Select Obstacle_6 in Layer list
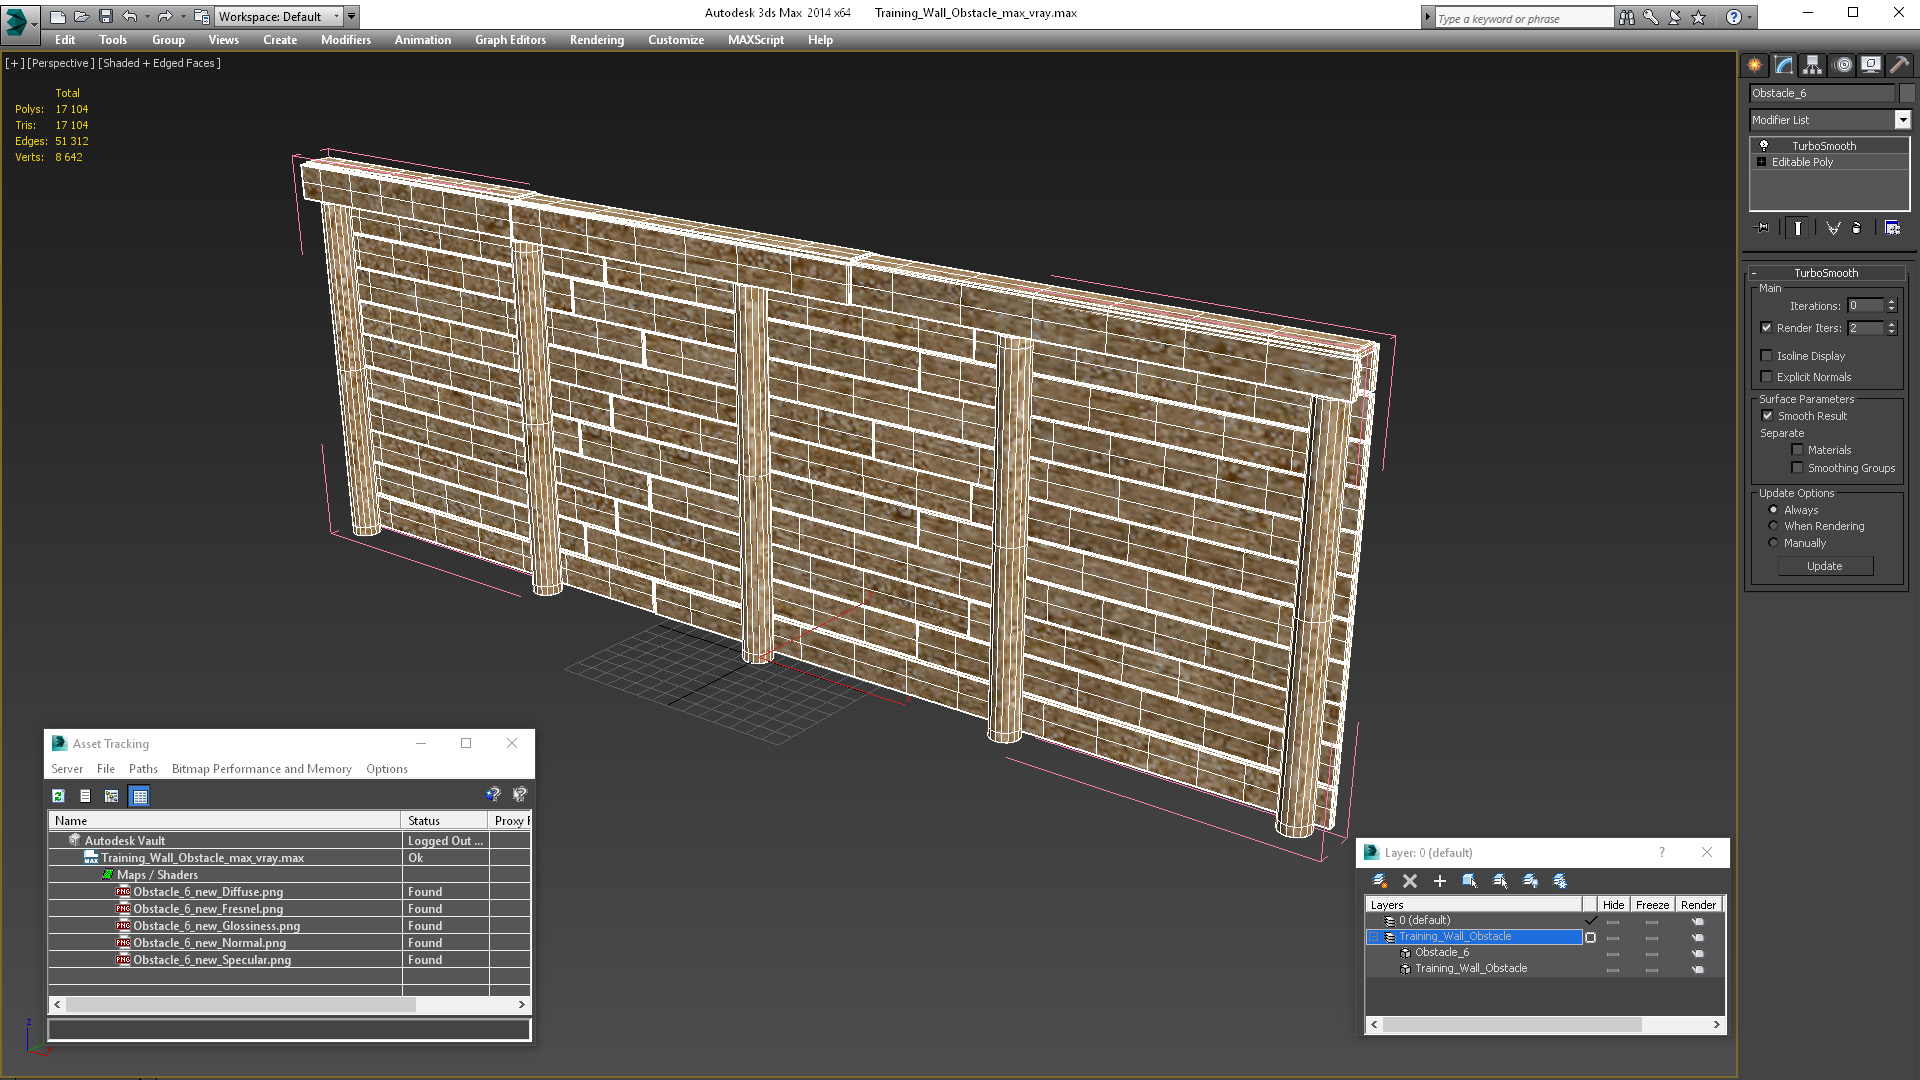Image resolution: width=1920 pixels, height=1080 pixels. pos(1441,953)
